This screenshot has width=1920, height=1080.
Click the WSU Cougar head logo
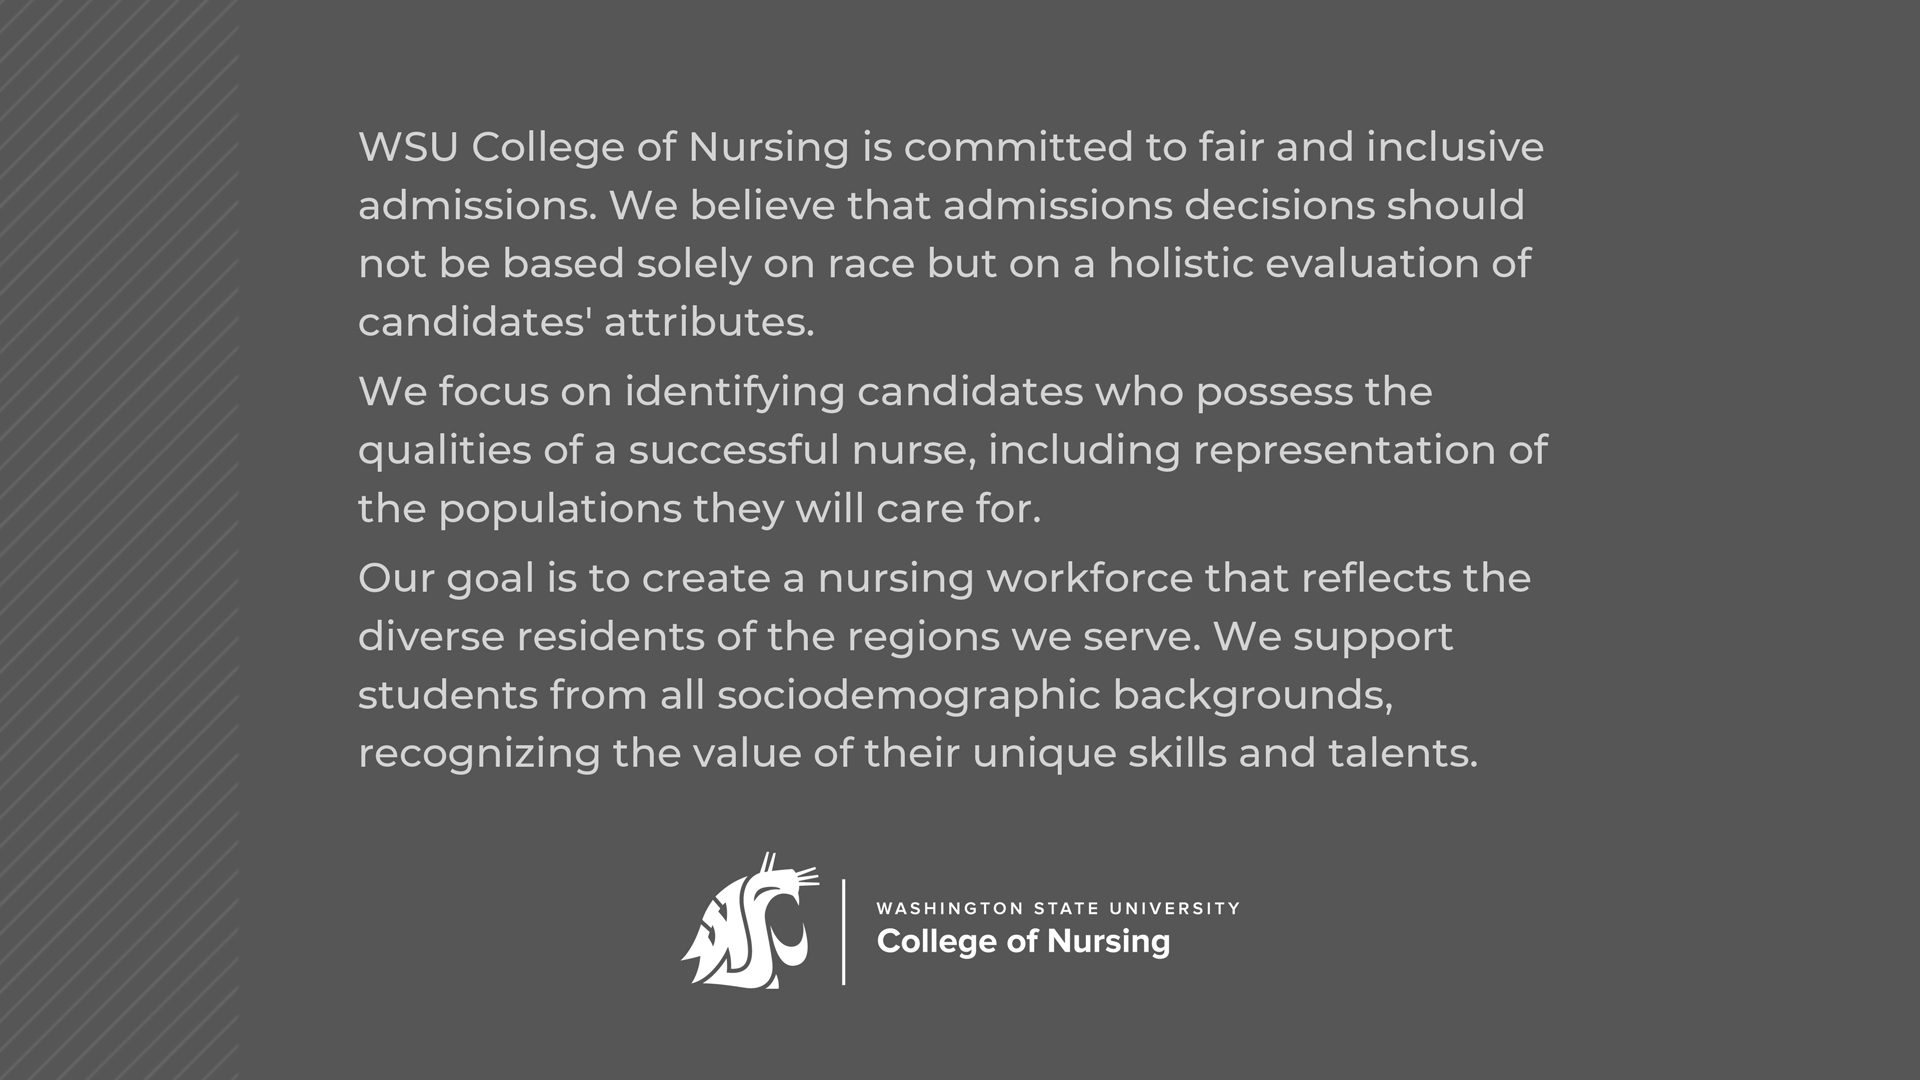(750, 921)
